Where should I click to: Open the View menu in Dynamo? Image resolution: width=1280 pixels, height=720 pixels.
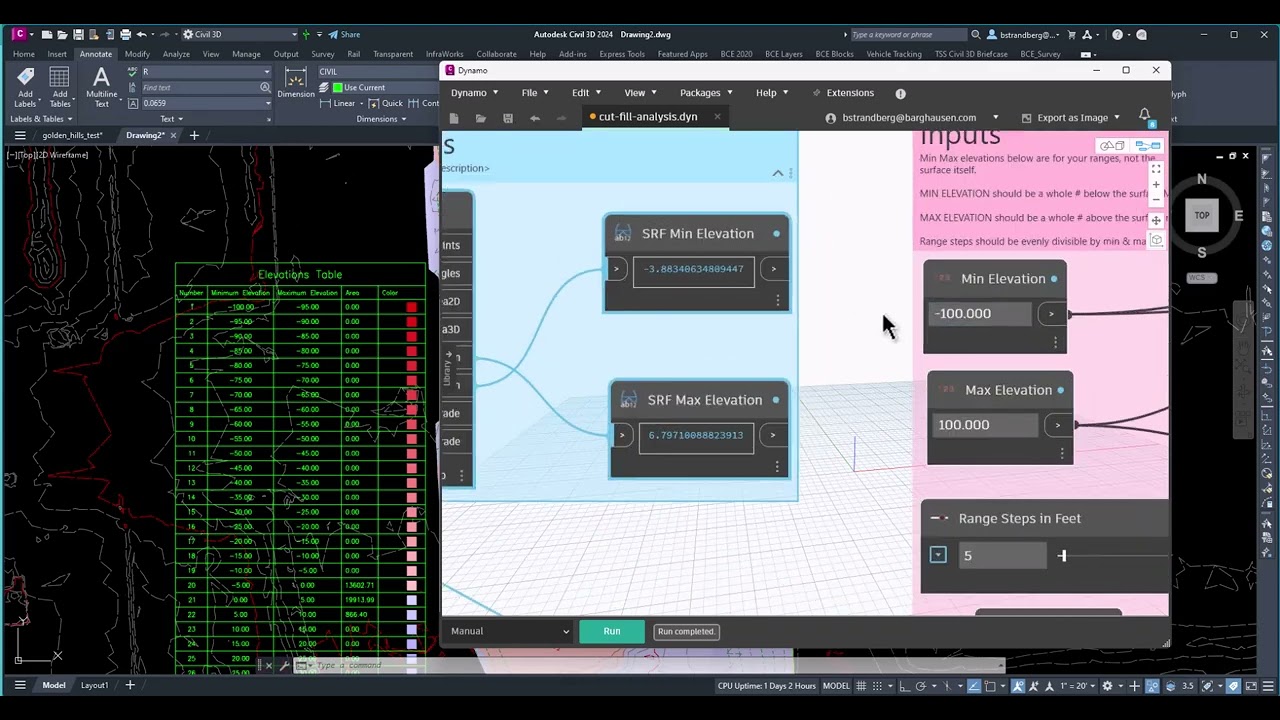click(x=640, y=93)
